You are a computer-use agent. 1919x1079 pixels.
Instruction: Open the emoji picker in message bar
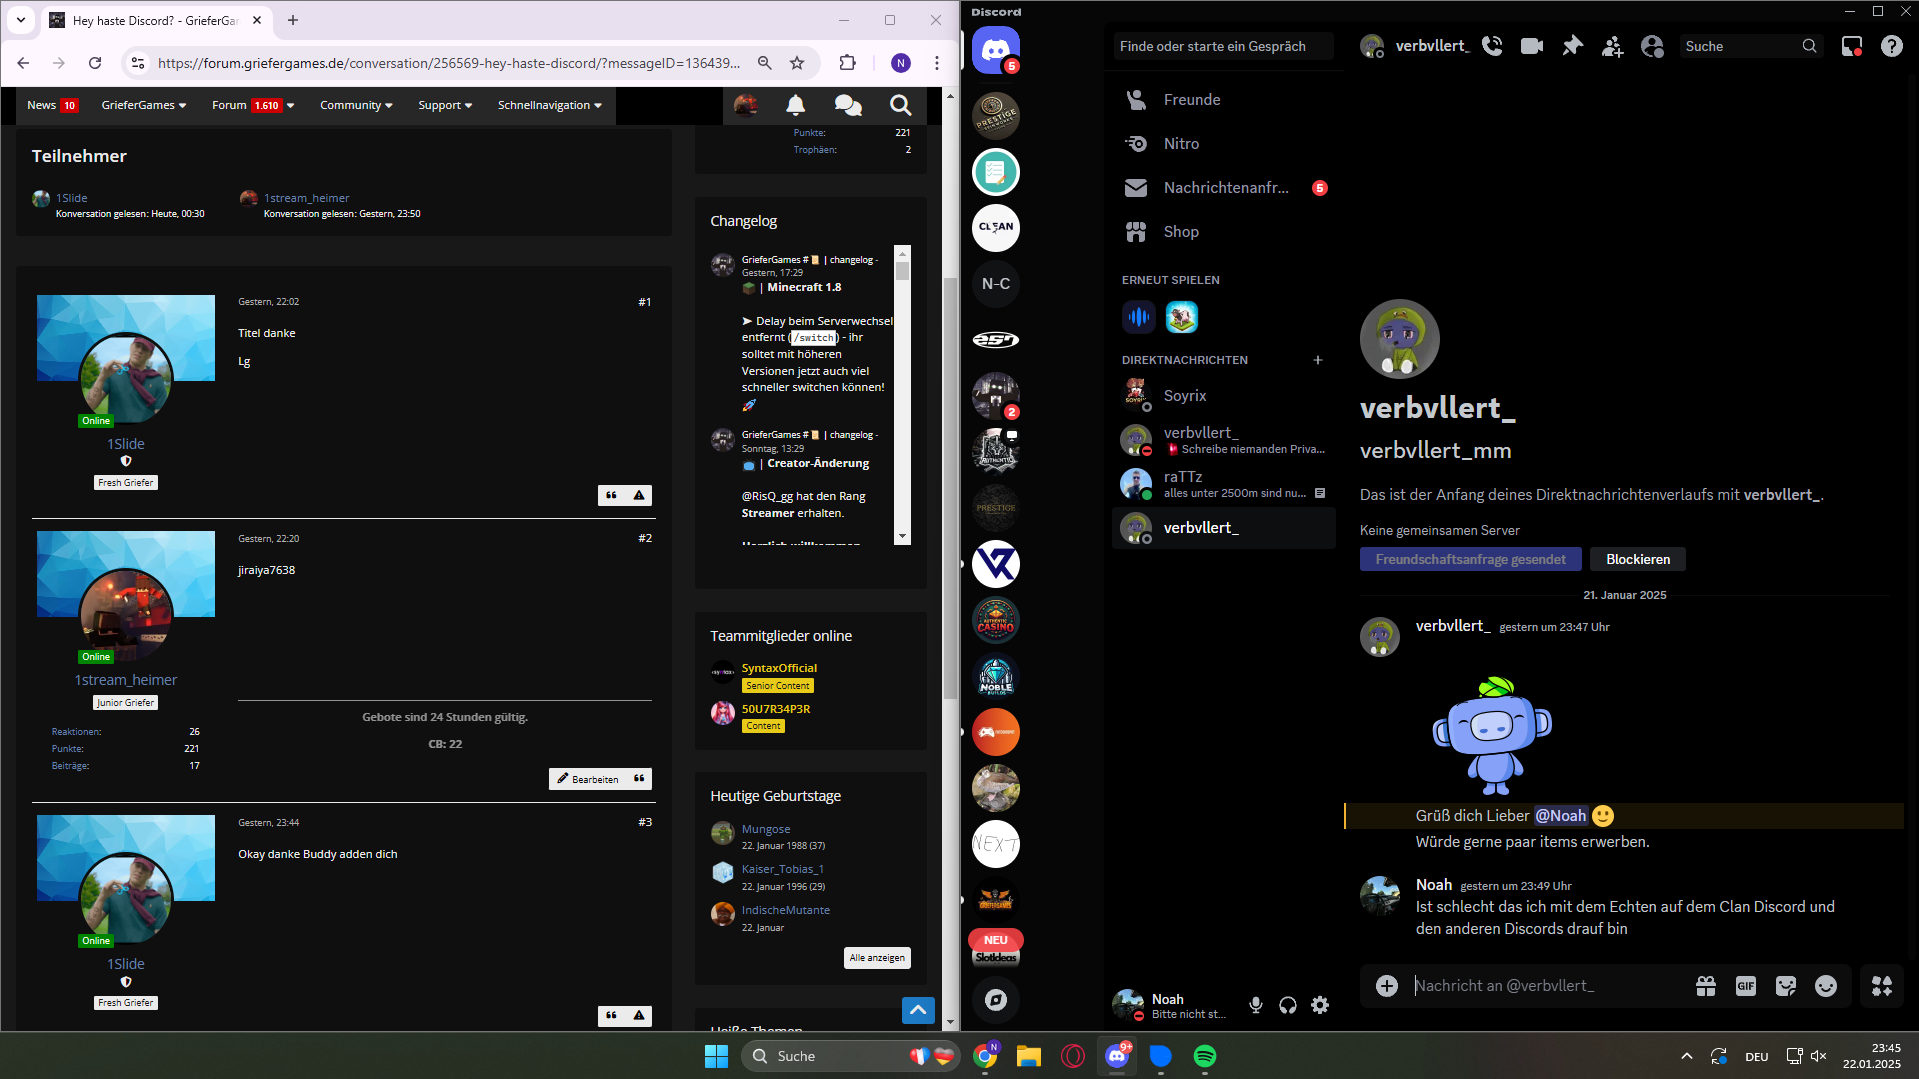point(1826,986)
